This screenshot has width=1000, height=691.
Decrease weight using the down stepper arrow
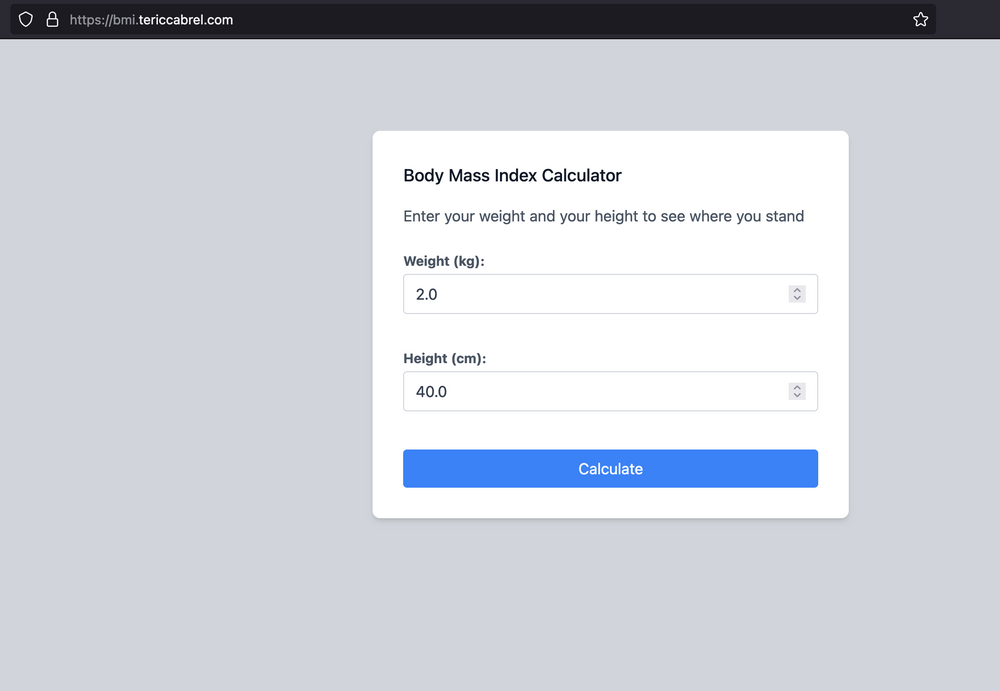(797, 299)
